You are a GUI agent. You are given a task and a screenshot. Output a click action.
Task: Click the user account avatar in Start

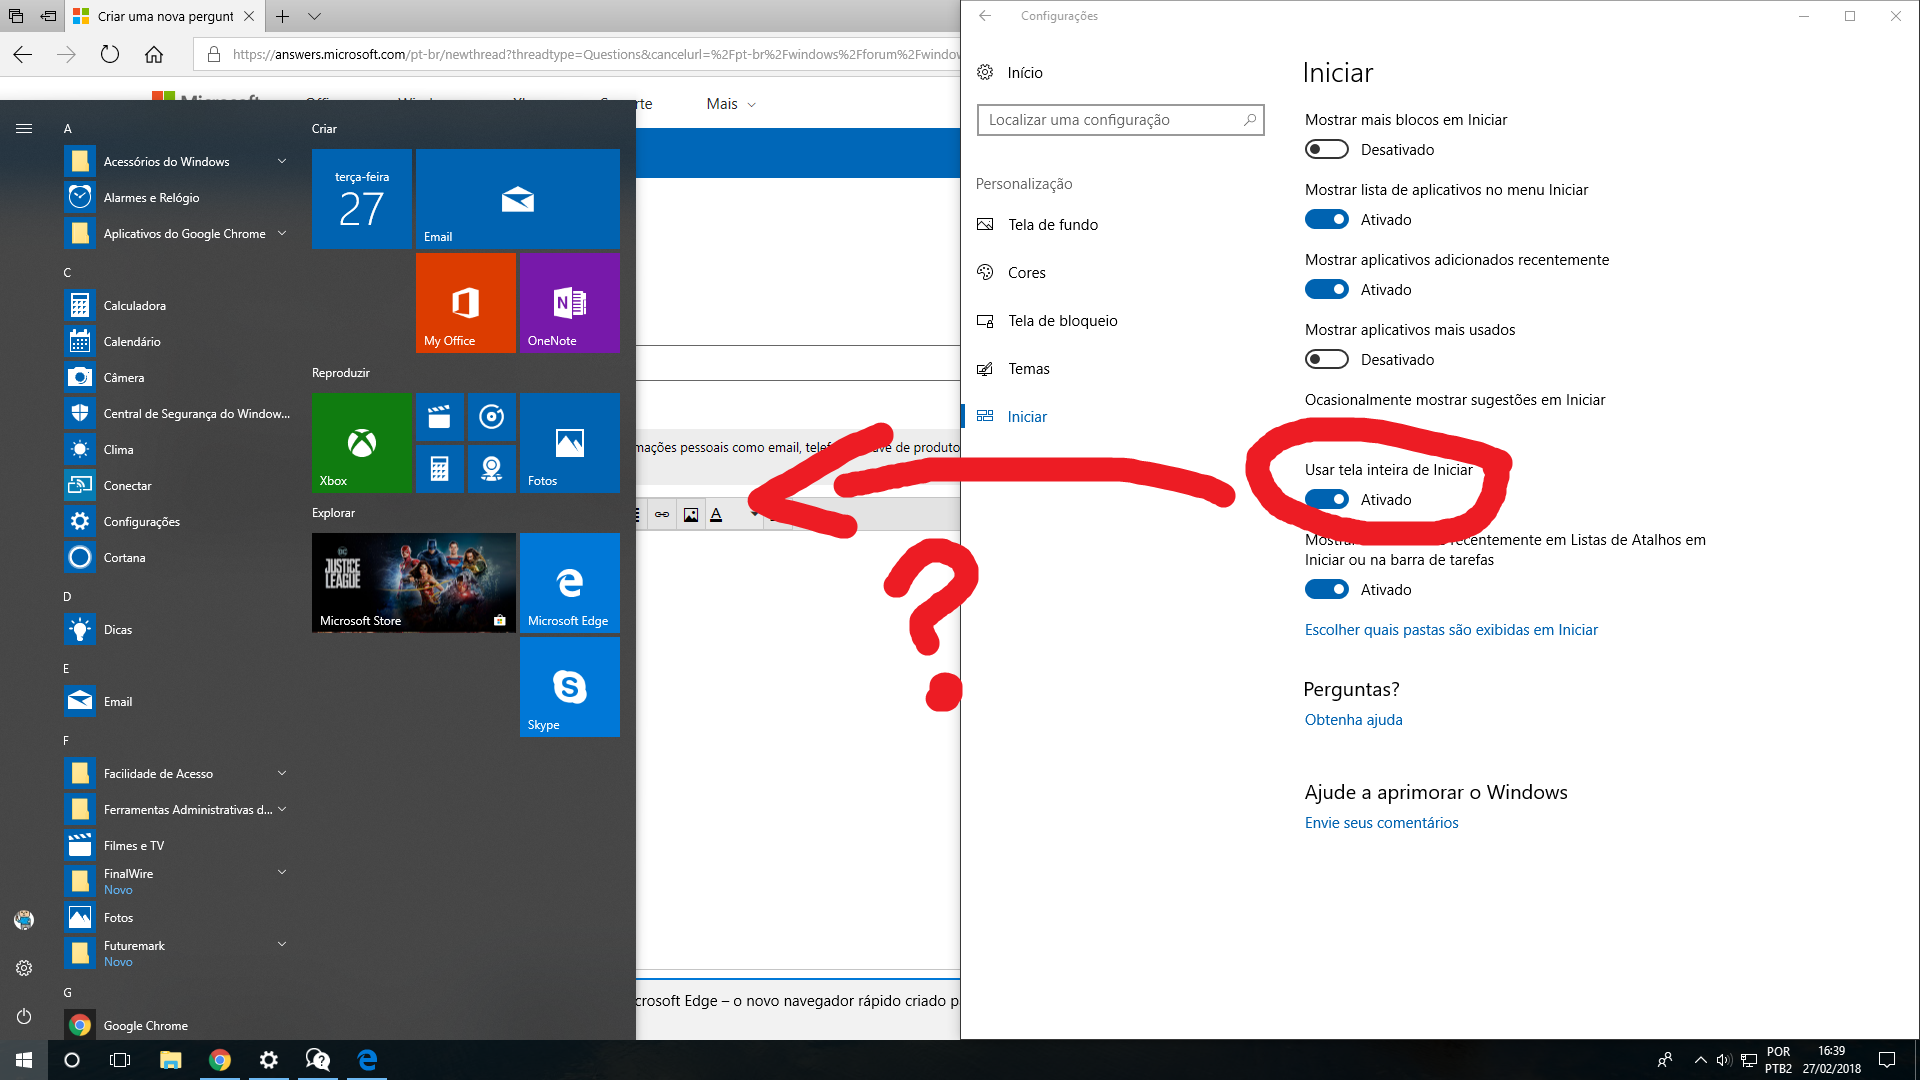[x=24, y=920]
